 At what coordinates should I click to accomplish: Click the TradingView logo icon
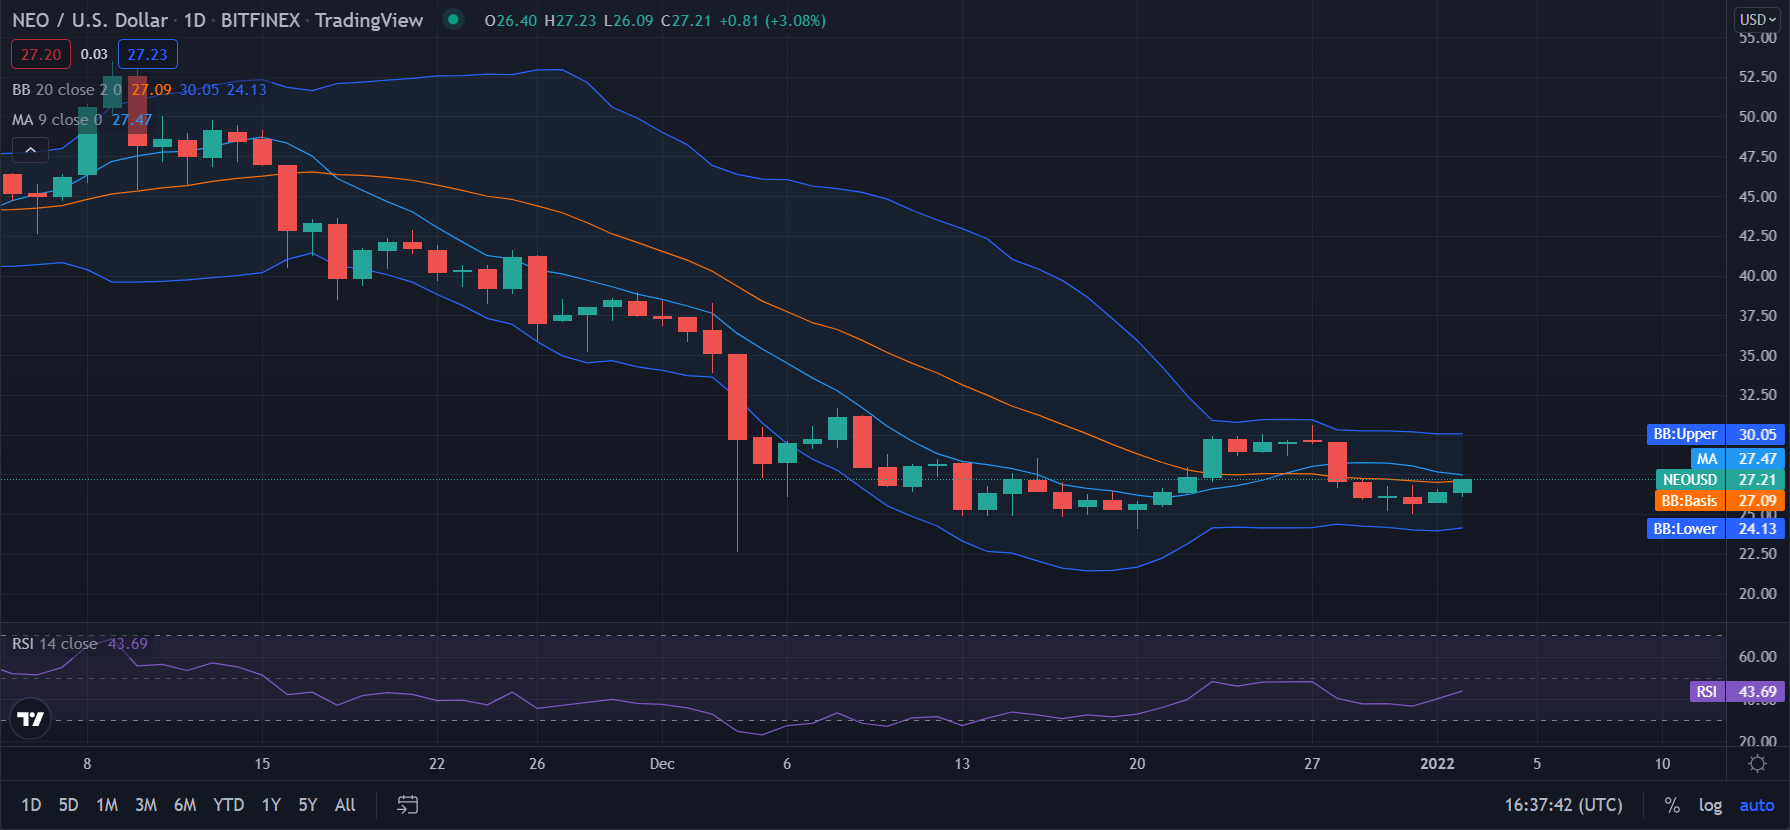(x=30, y=718)
